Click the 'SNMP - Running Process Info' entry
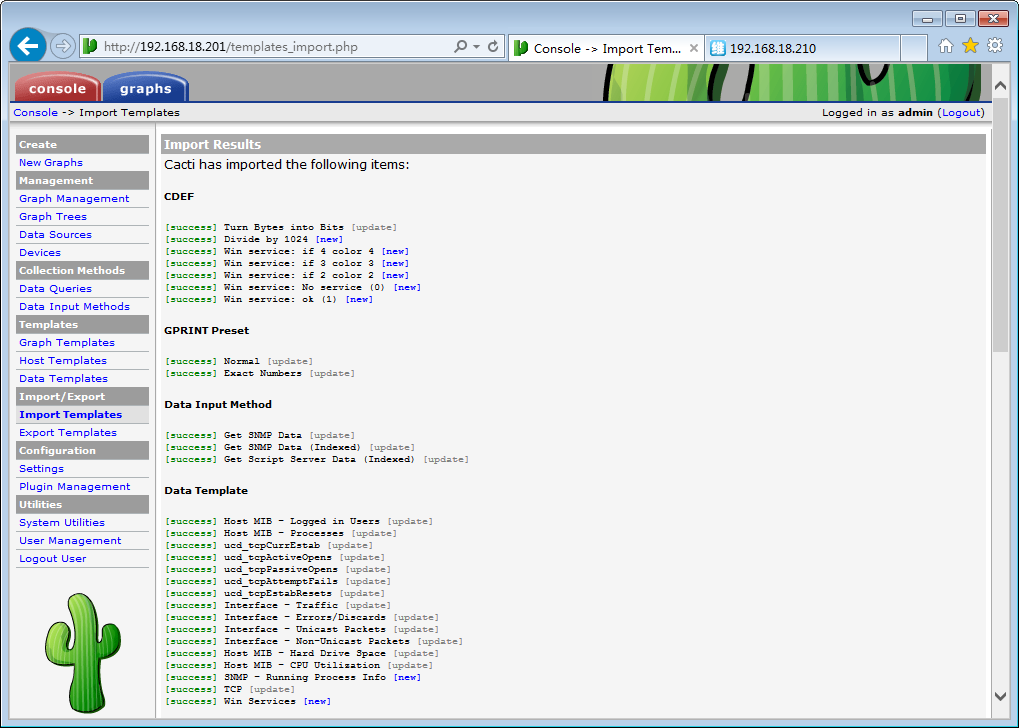 (x=305, y=677)
